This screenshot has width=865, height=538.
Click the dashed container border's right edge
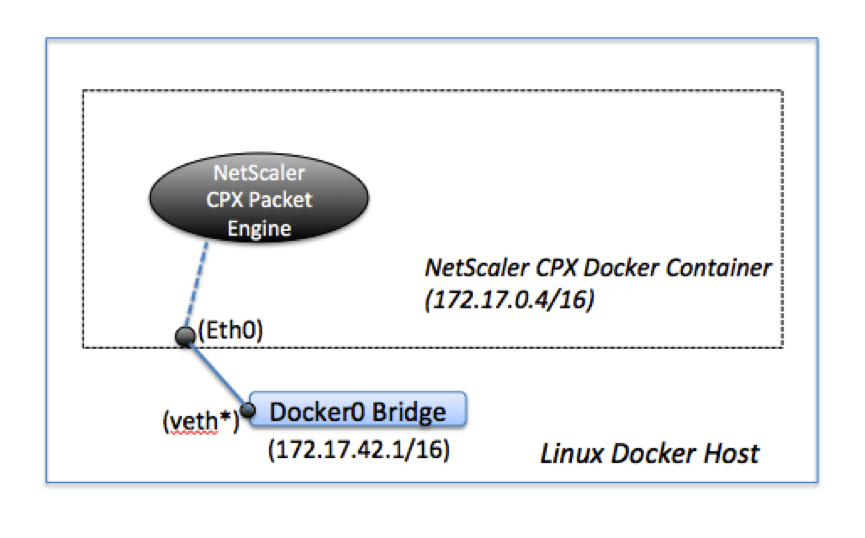tap(782, 220)
